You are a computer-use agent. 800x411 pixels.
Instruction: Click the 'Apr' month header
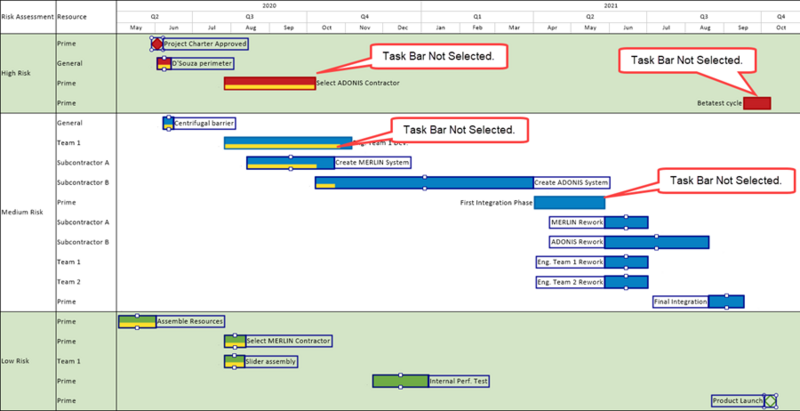pyautogui.click(x=552, y=28)
